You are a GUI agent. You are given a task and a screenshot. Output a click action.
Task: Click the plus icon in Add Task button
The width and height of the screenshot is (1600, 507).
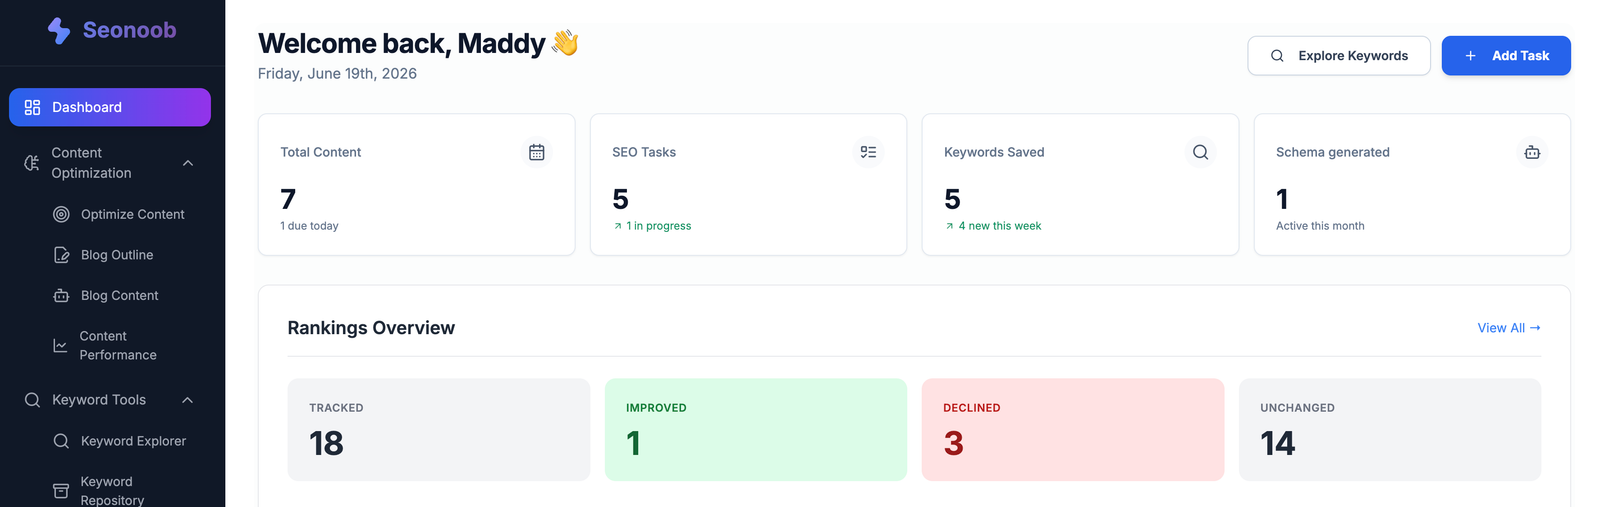point(1471,56)
